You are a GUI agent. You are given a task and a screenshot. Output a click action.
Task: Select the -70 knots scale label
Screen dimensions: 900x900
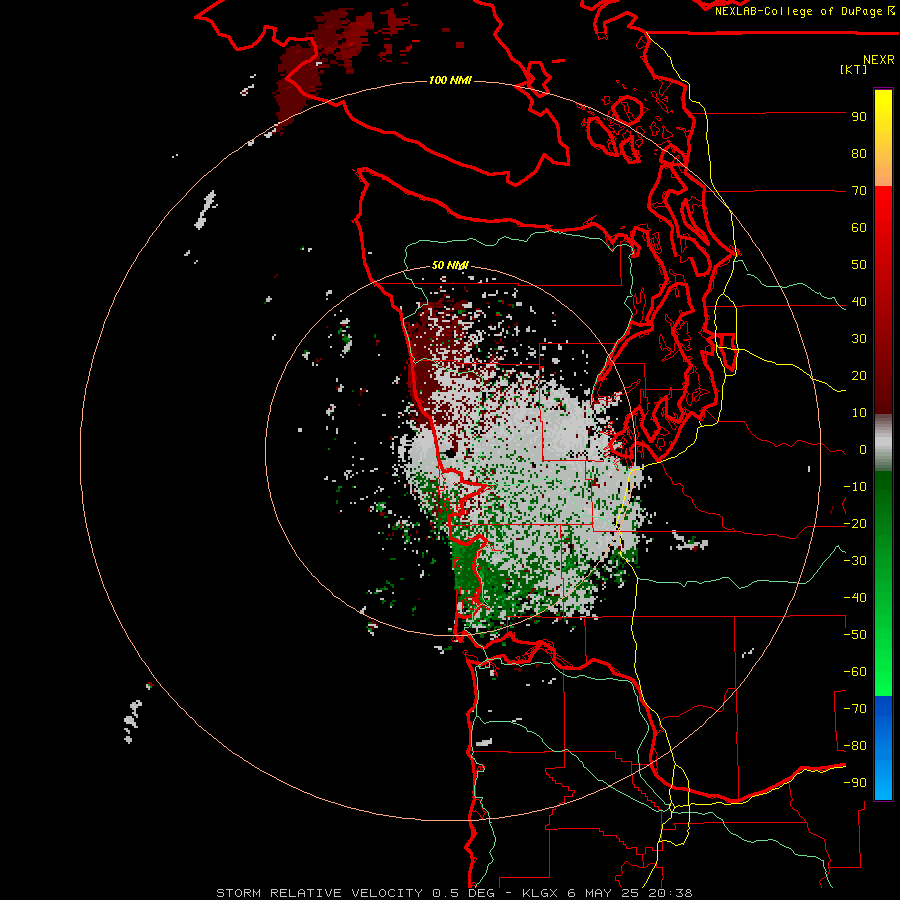[x=855, y=709]
